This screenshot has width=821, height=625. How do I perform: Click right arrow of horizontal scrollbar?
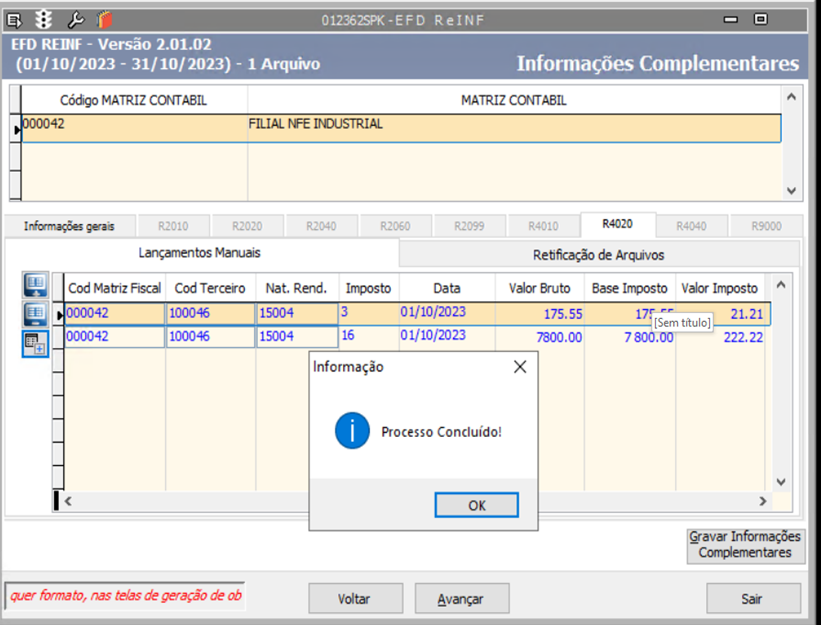point(763,501)
